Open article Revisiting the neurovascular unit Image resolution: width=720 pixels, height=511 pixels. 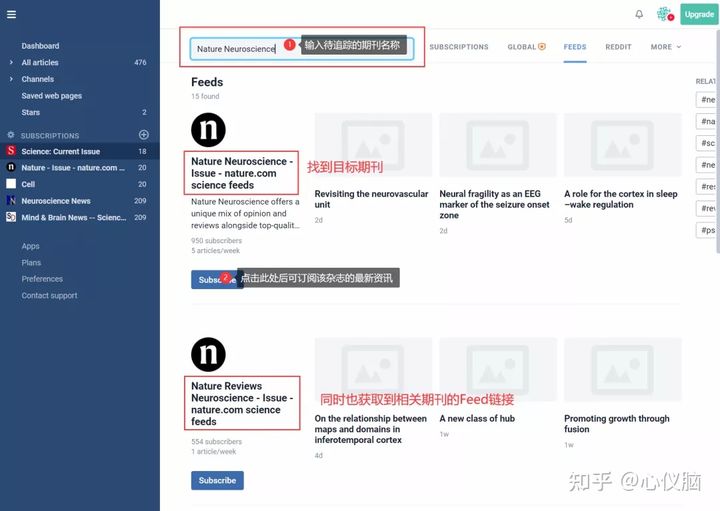click(371, 199)
